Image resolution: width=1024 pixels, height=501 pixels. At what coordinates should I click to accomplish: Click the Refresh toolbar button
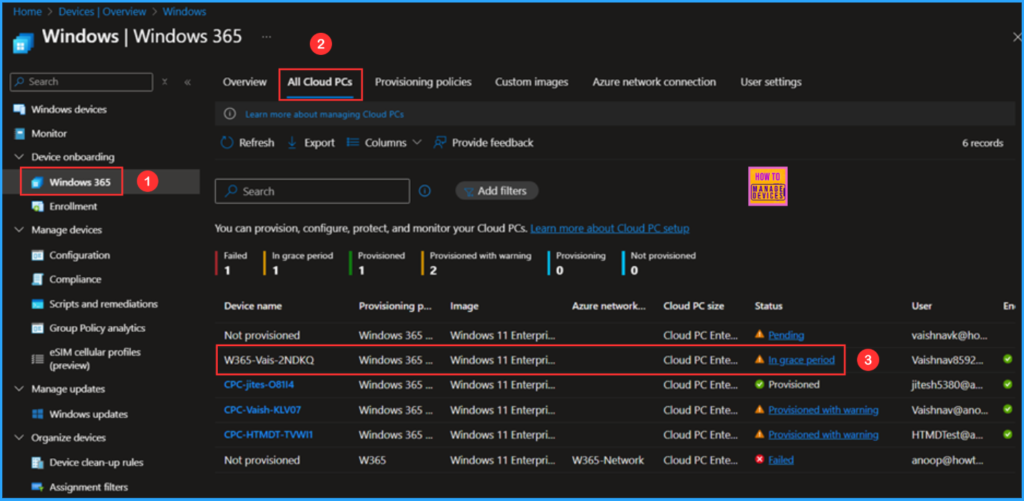(x=248, y=142)
